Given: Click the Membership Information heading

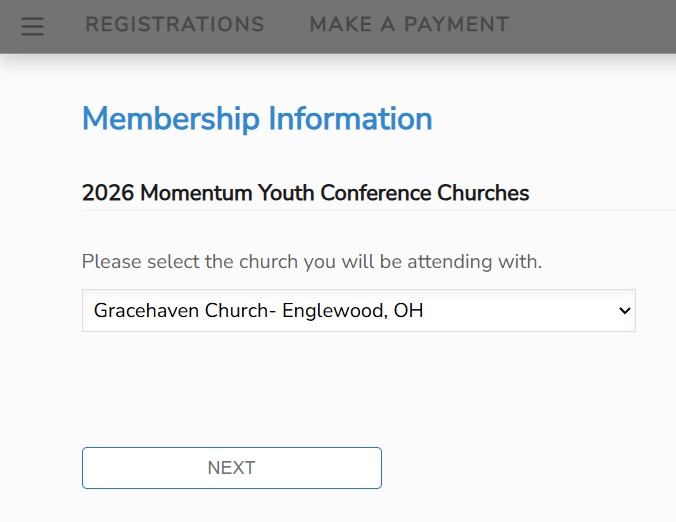Looking at the screenshot, I should [x=257, y=118].
